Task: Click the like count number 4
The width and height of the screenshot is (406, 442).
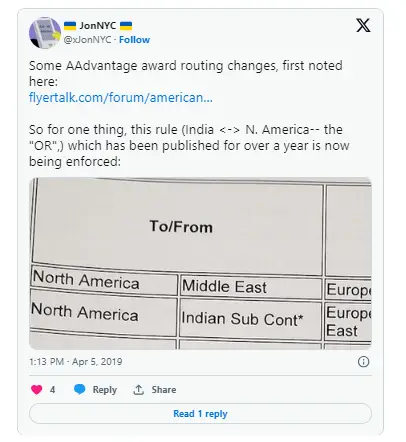Action: click(x=52, y=389)
